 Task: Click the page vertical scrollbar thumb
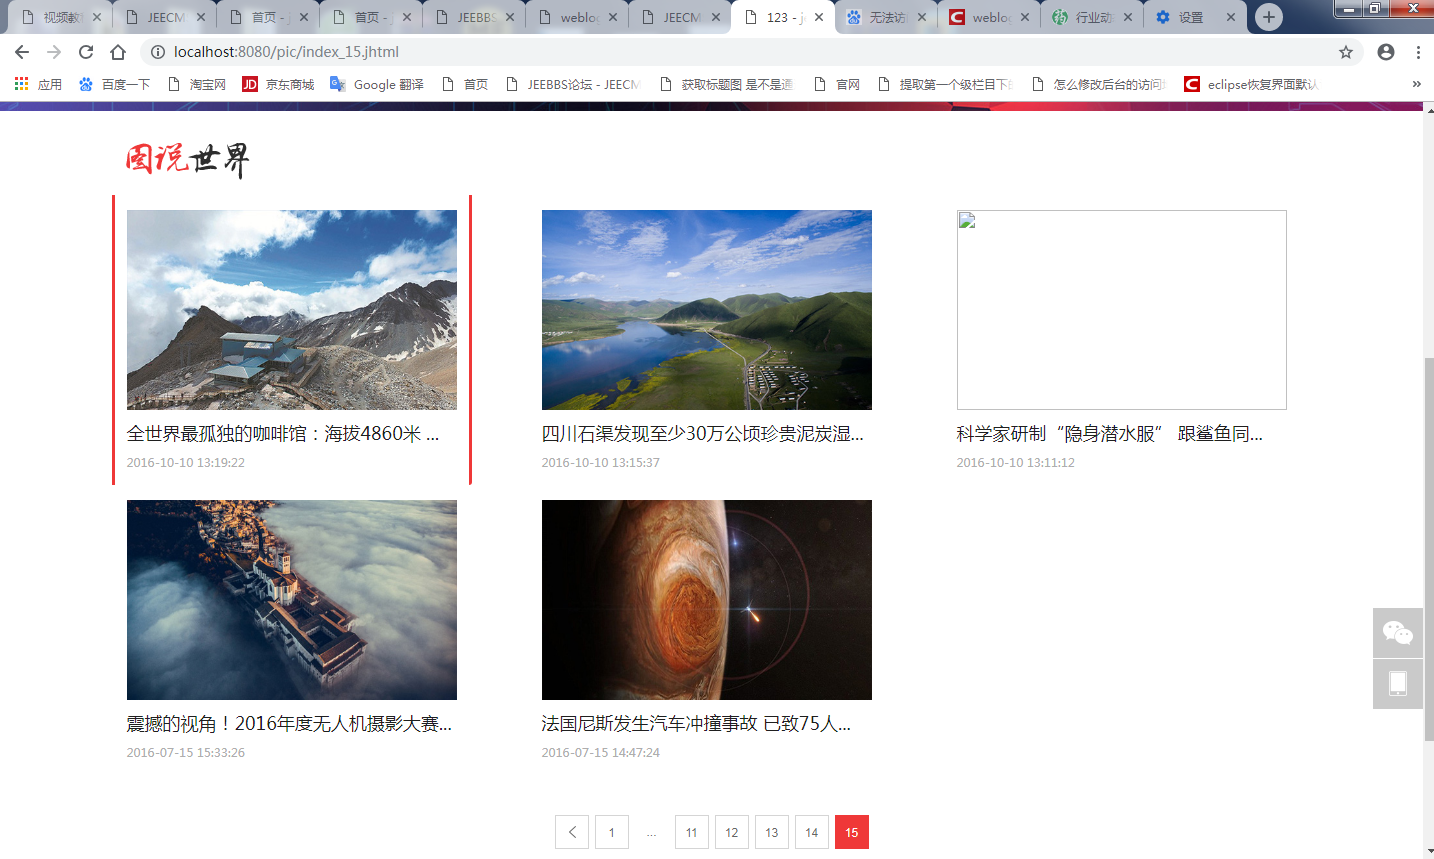tap(1428, 549)
